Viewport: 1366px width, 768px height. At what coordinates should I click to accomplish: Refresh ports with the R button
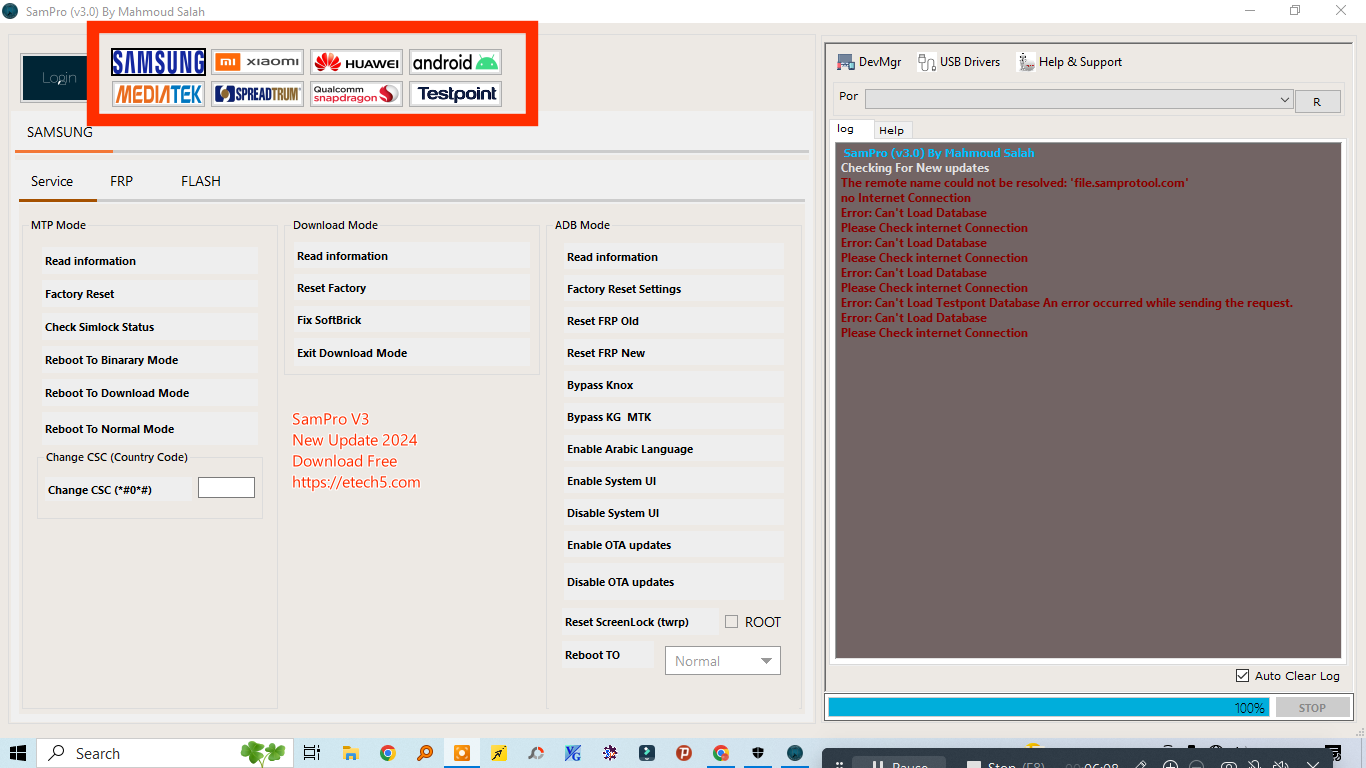pyautogui.click(x=1318, y=102)
